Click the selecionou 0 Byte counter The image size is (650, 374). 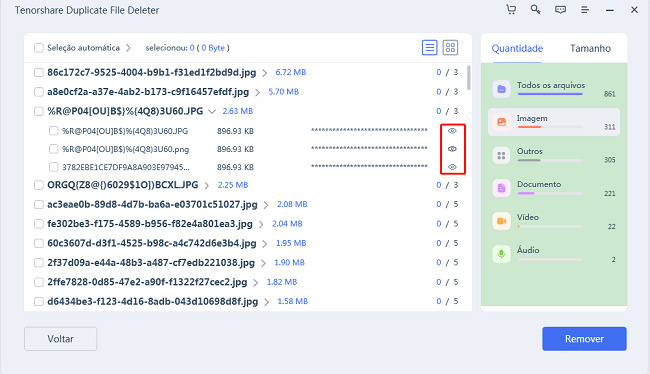[x=187, y=48]
